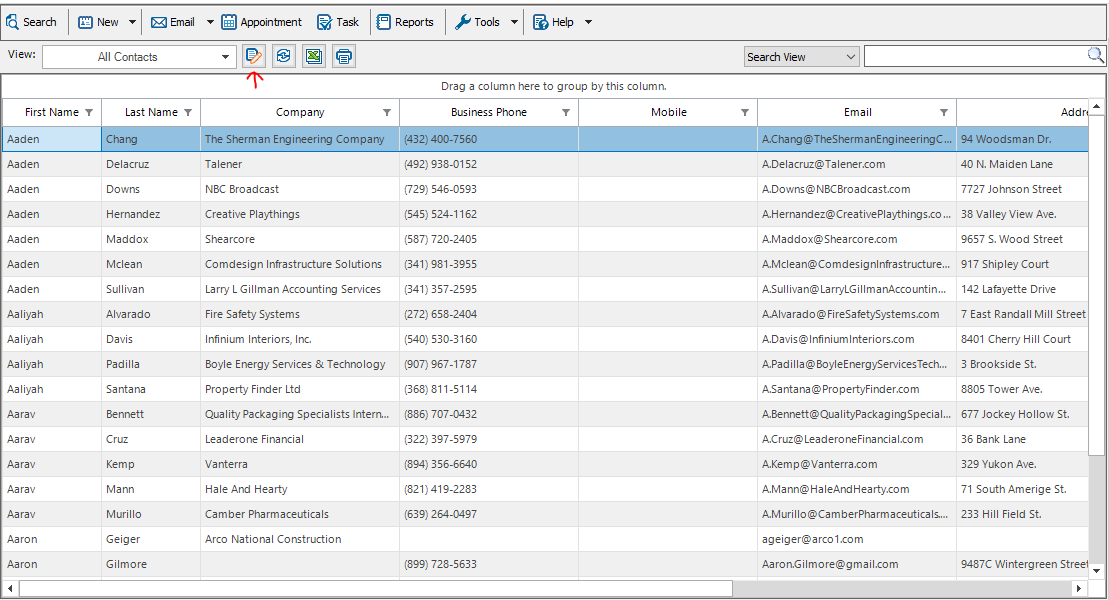Click address 677 Jockey Hollow St.
The image size is (1109, 600).
1023,415
